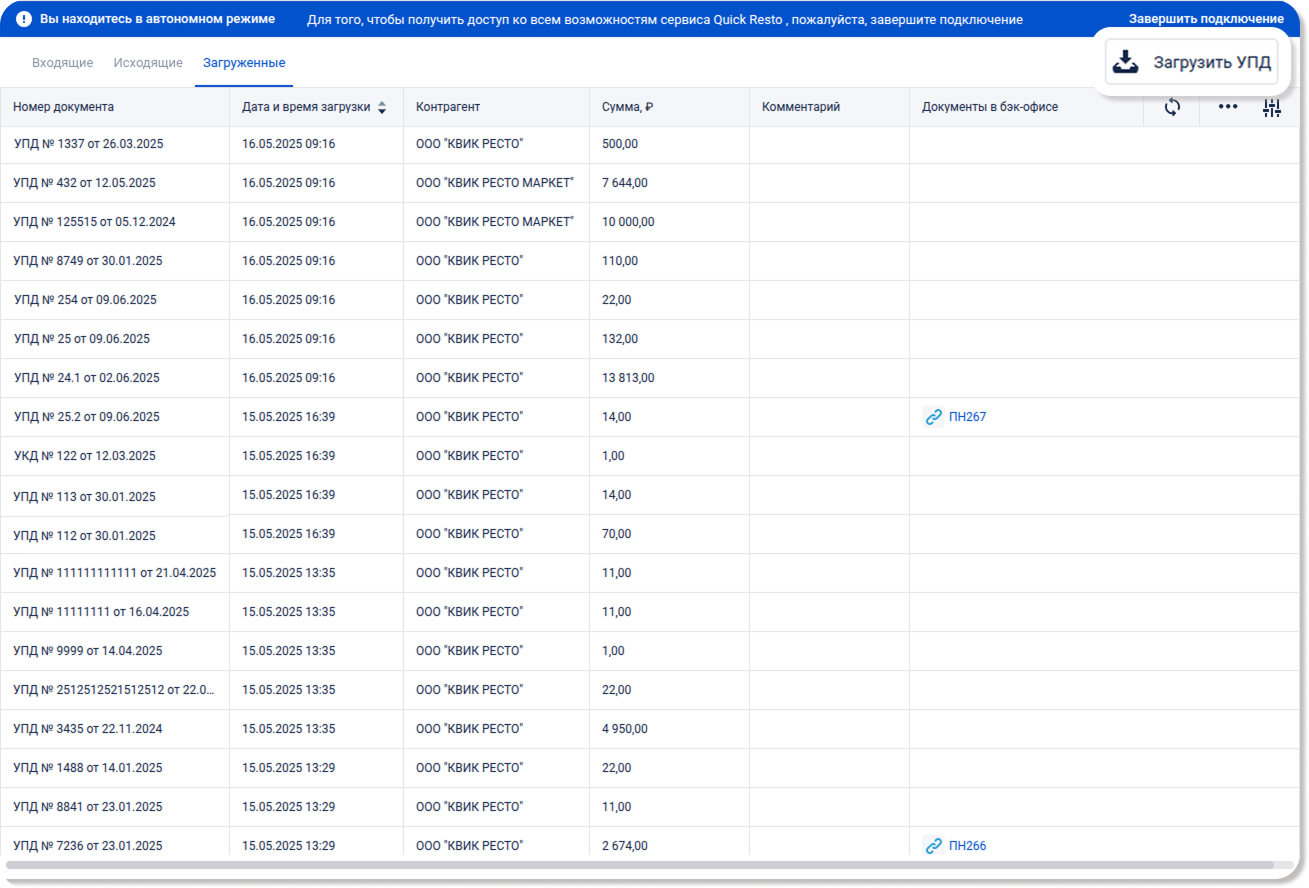
Task: Open linked document ПН267
Action: 967,417
